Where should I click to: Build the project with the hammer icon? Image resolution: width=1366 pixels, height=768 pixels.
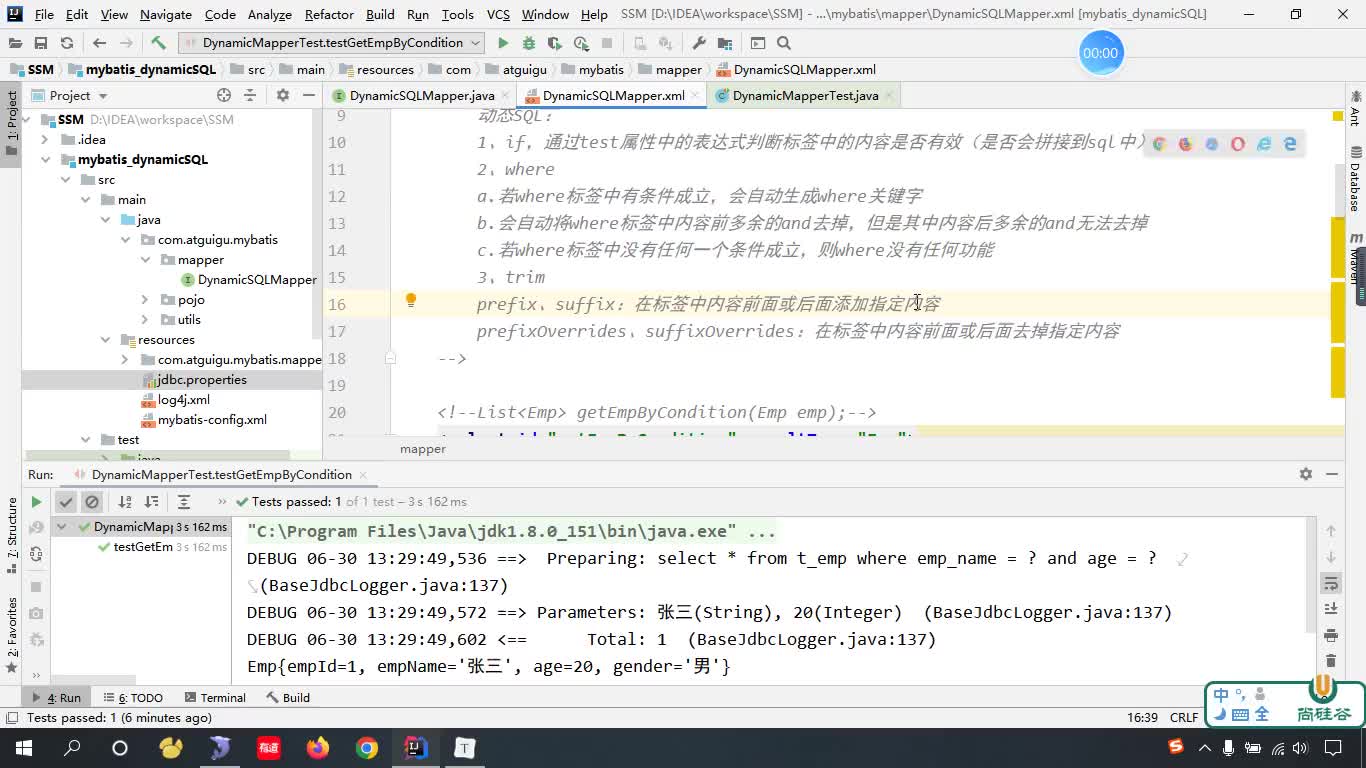[x=158, y=43]
